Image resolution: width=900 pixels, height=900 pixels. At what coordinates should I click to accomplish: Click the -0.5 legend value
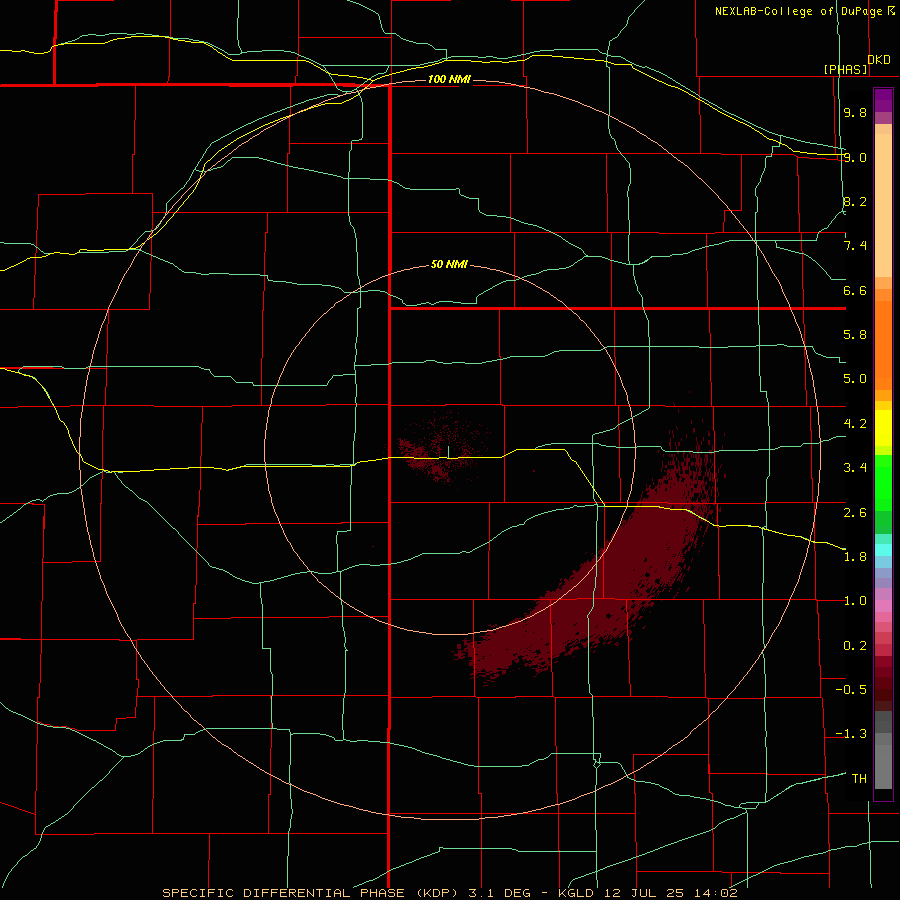click(x=851, y=690)
